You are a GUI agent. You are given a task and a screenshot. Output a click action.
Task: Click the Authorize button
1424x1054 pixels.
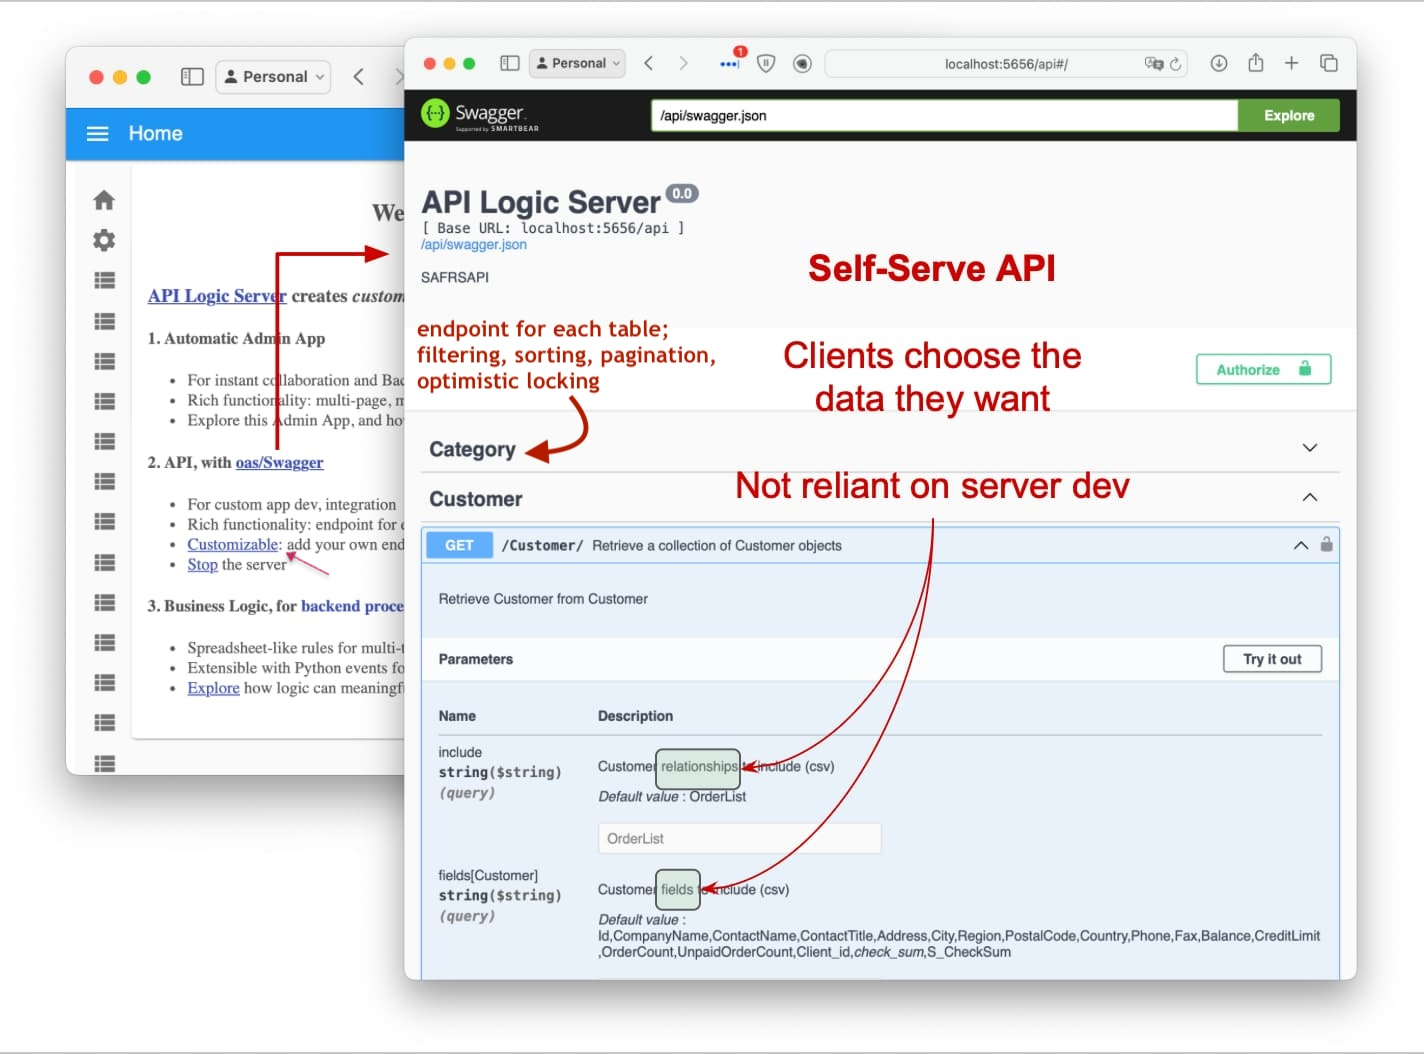(x=1264, y=369)
